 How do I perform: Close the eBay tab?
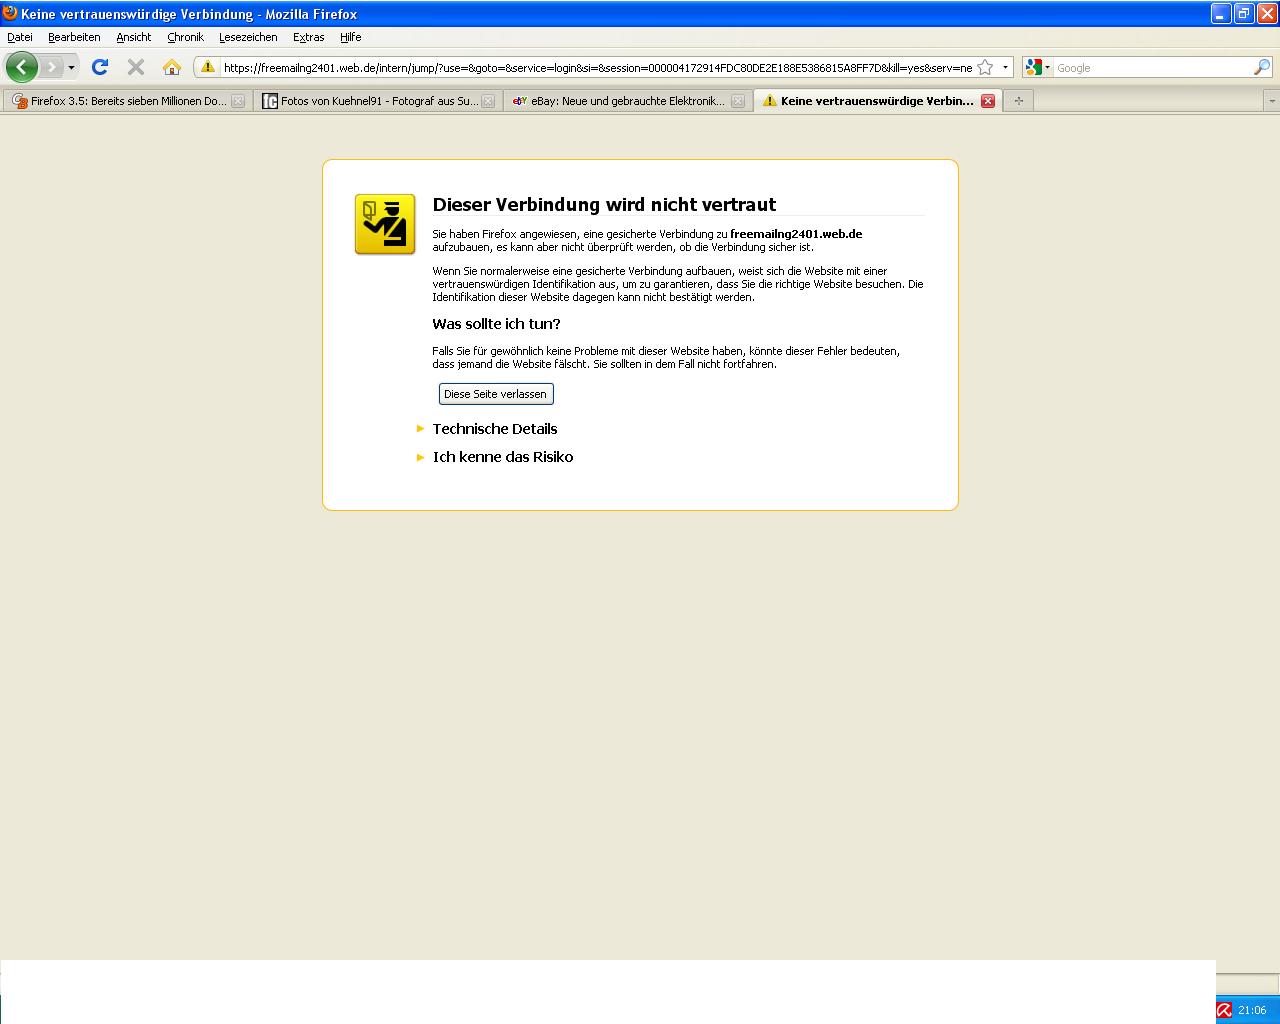[738, 101]
